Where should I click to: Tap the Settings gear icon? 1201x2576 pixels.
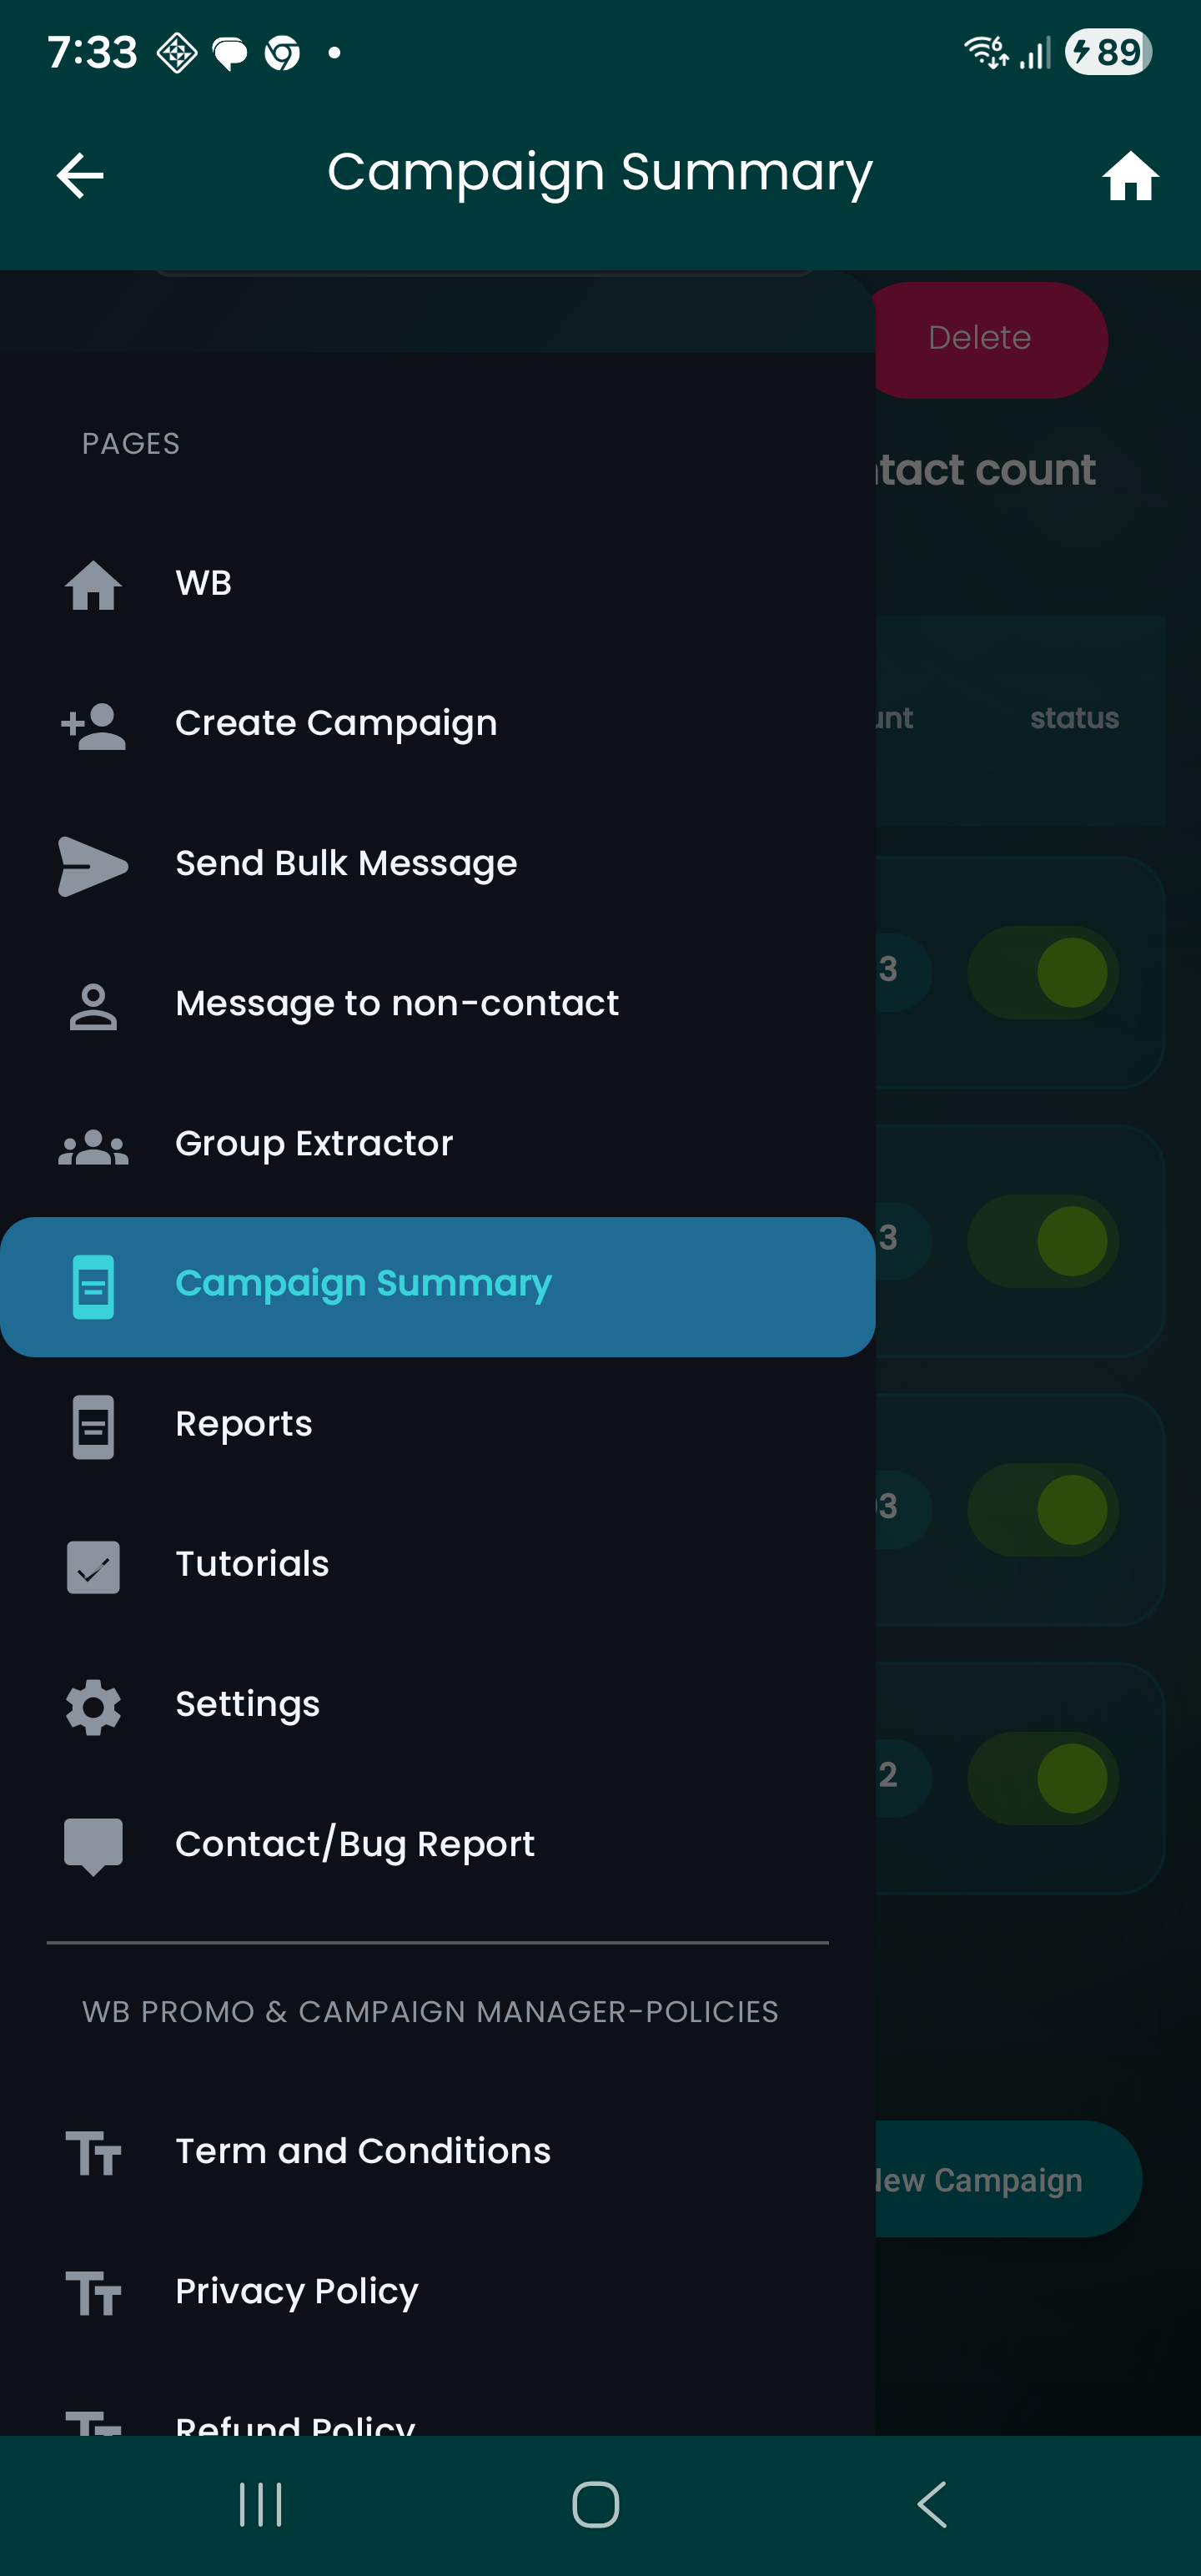[x=93, y=1706]
